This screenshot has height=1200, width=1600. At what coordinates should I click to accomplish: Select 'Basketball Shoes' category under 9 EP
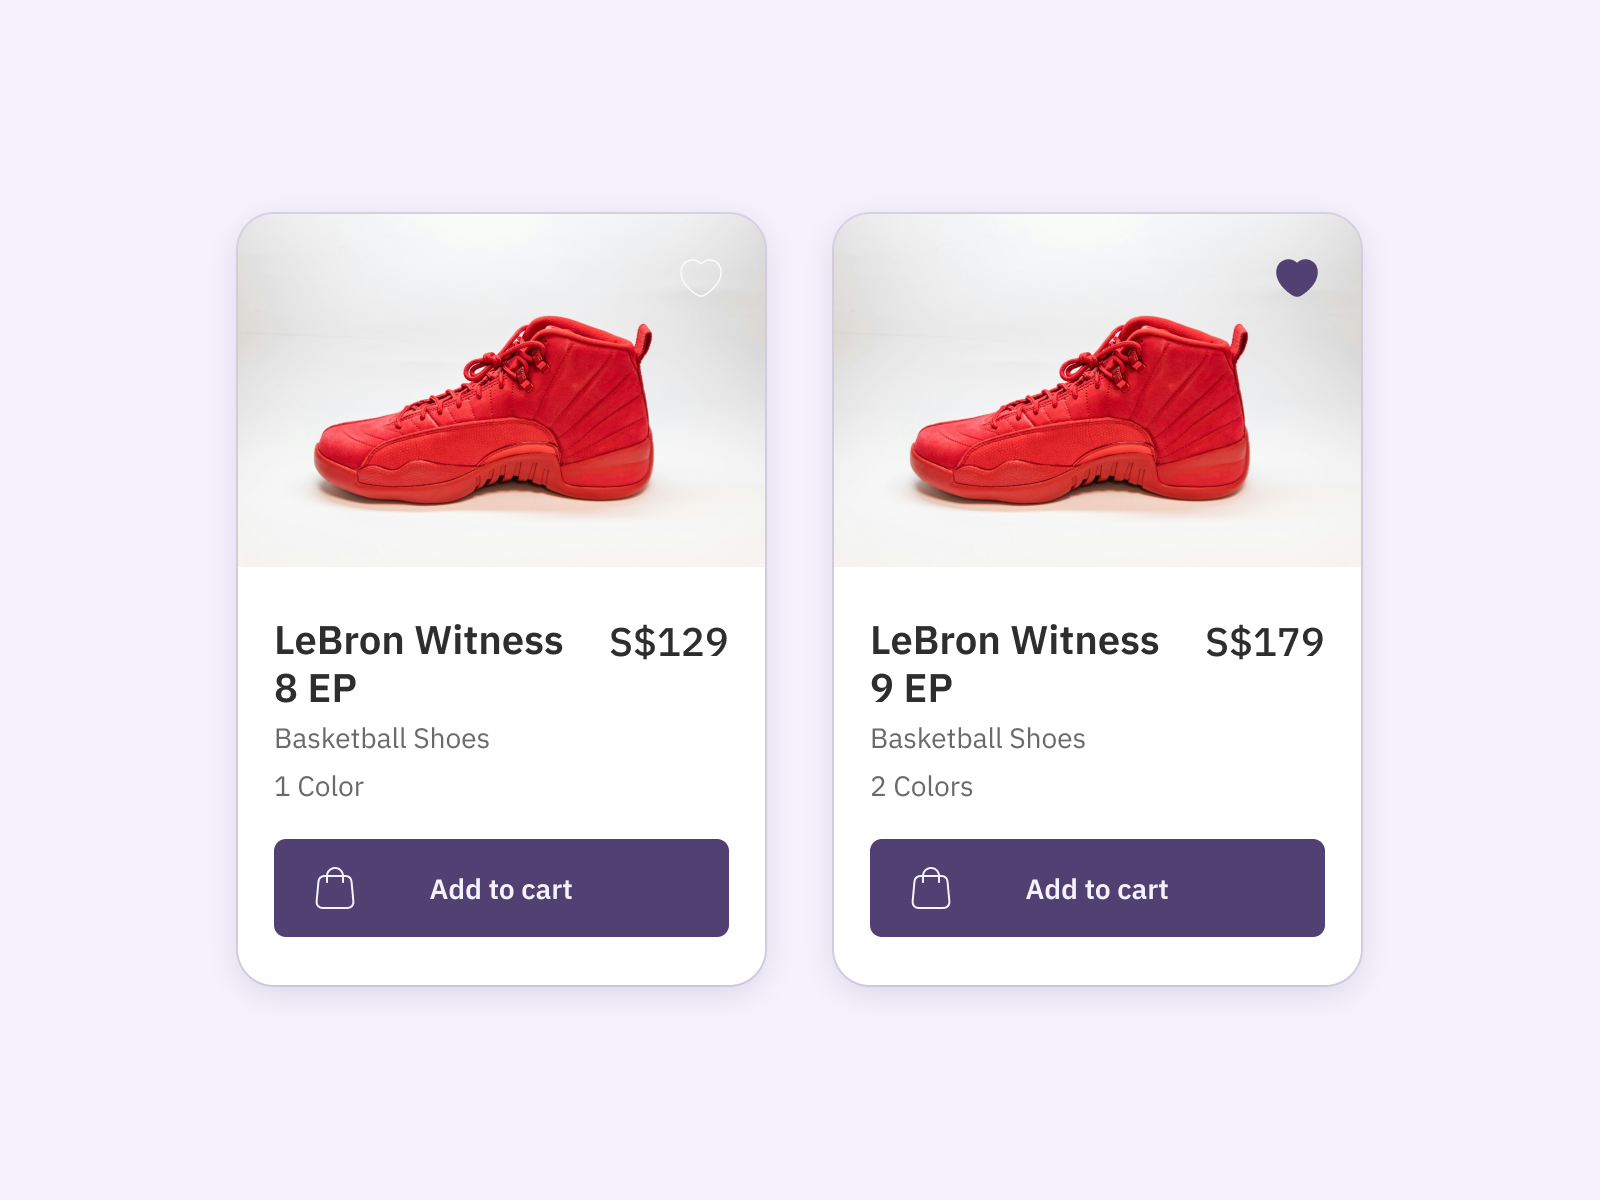pos(978,738)
